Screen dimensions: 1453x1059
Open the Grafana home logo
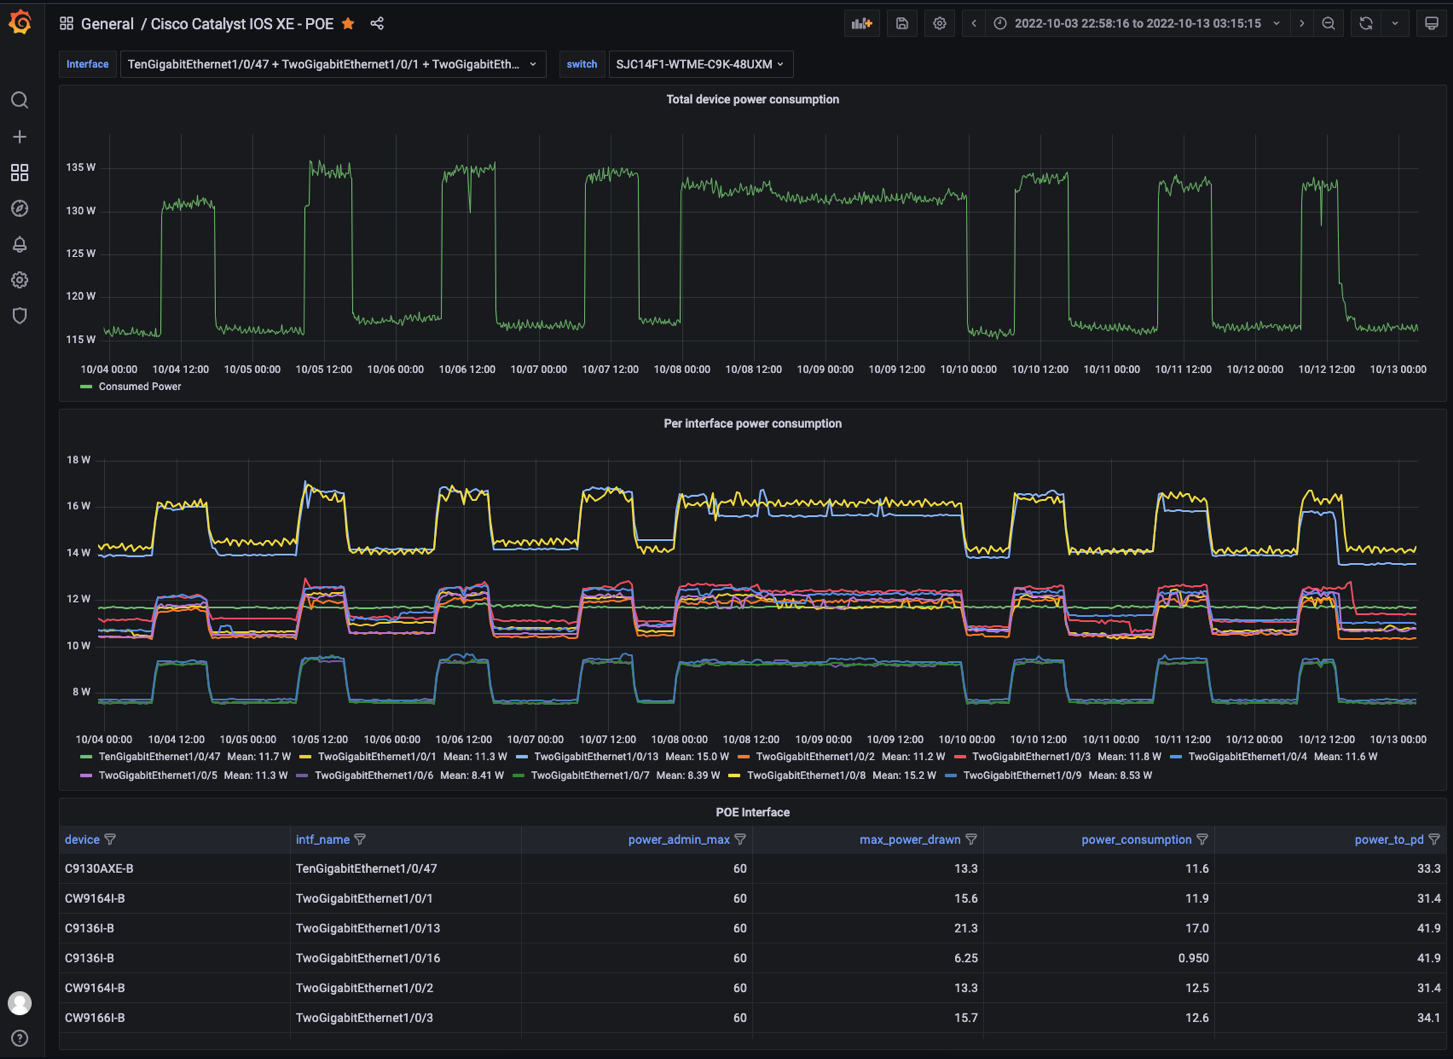coord(20,22)
